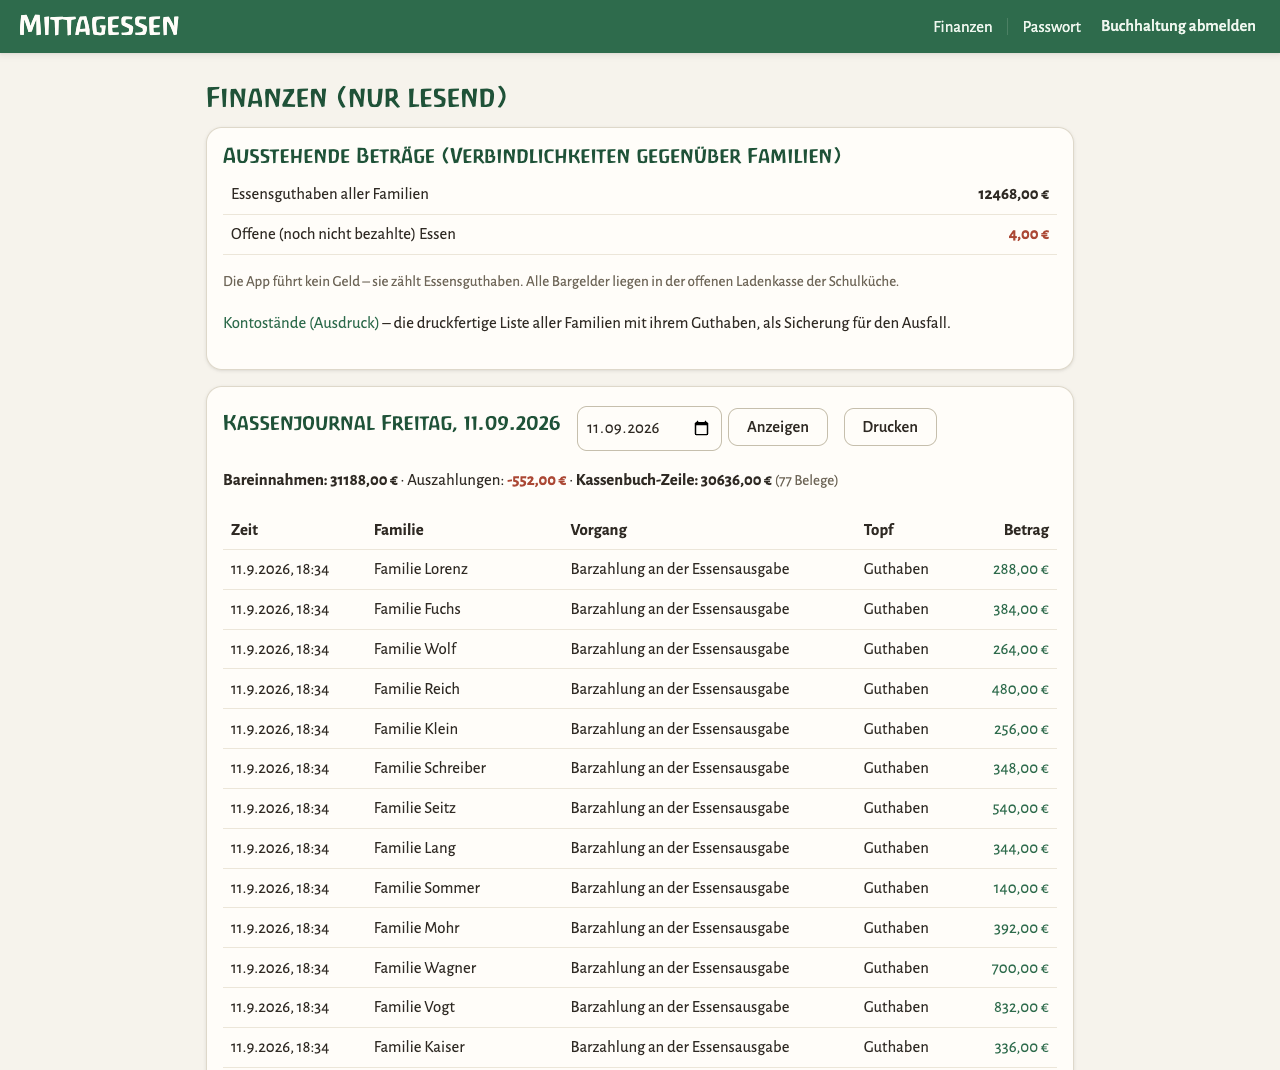This screenshot has width=1280, height=1070.
Task: Click Buchhaltung abmelden to log out
Action: point(1178,26)
